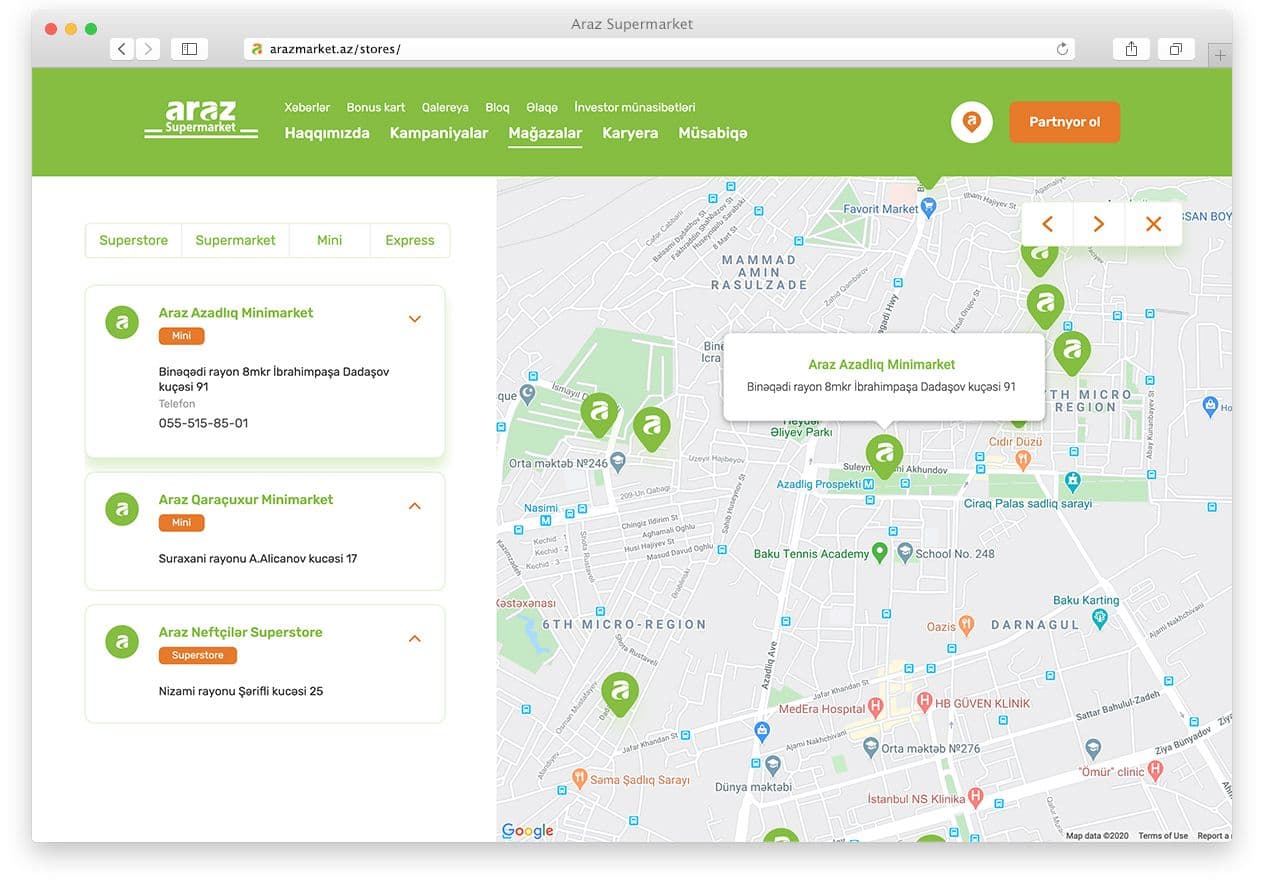Open the Safari share menu
The image size is (1264, 891).
tap(1131, 48)
